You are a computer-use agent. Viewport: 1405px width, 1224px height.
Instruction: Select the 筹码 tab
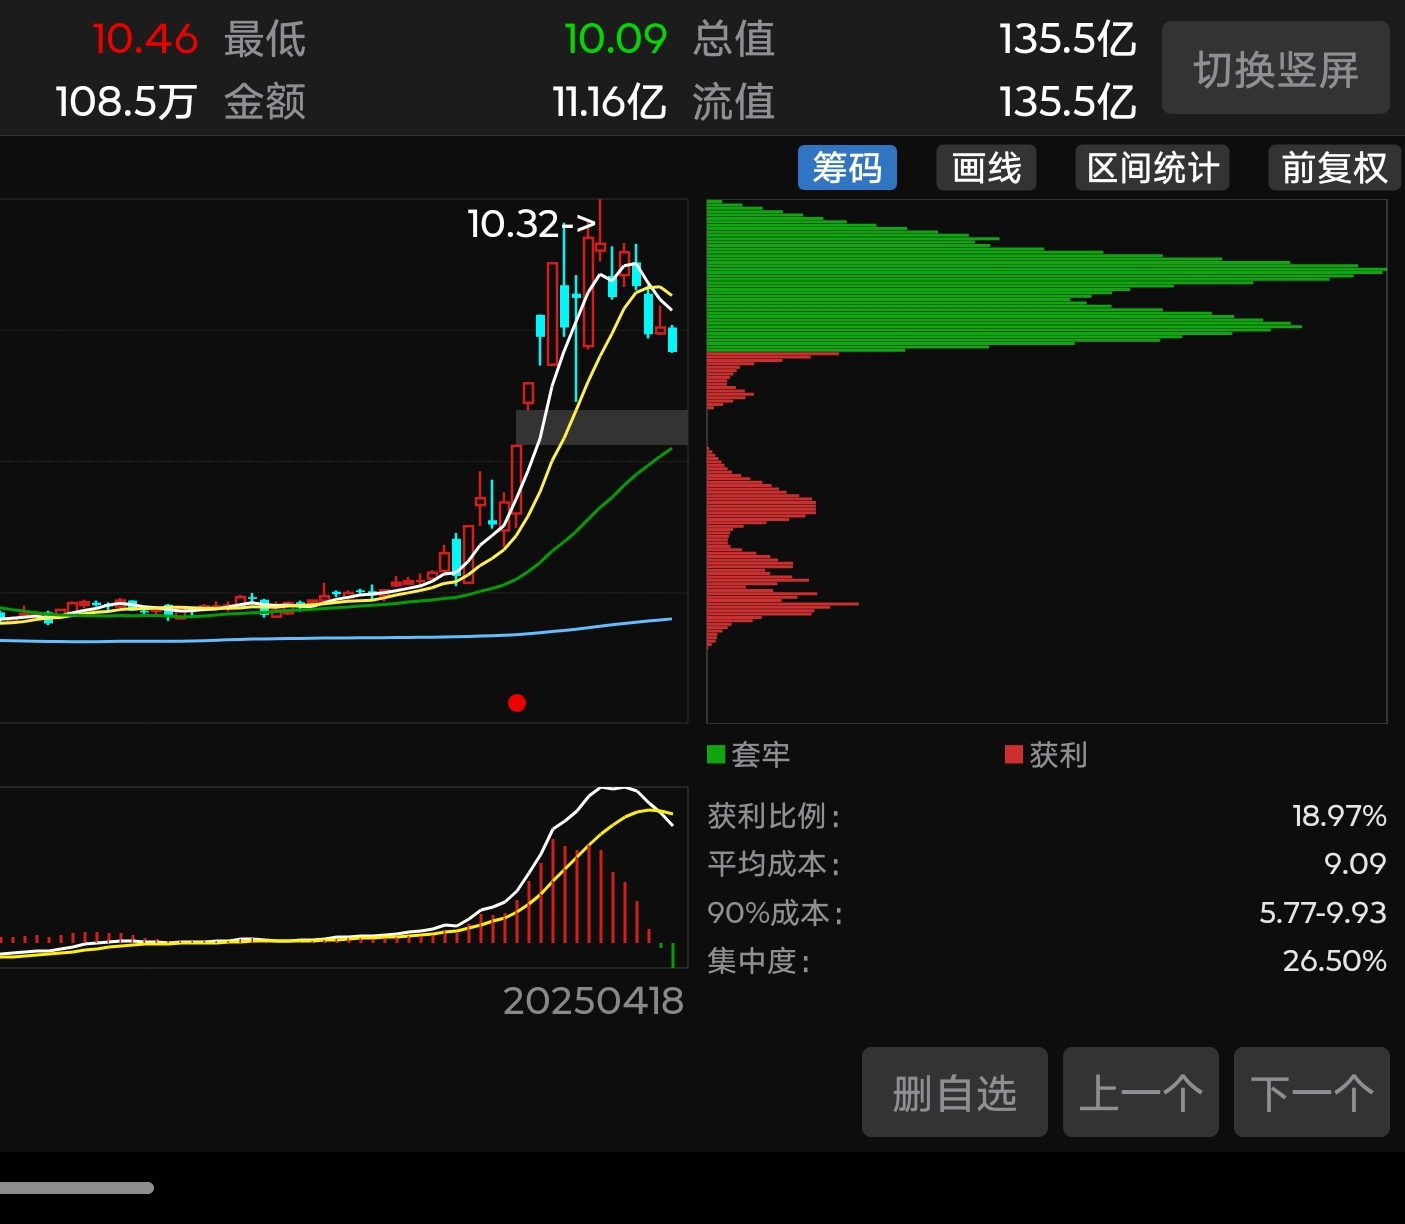pos(847,167)
